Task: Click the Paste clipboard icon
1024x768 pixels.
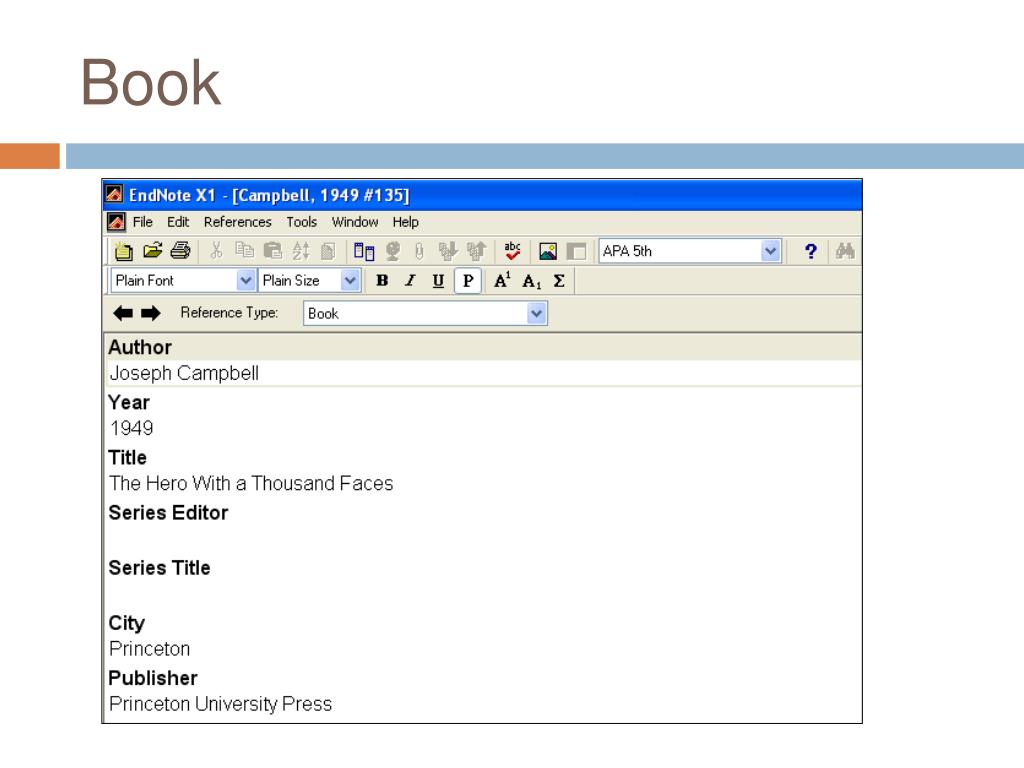Action: 272,251
